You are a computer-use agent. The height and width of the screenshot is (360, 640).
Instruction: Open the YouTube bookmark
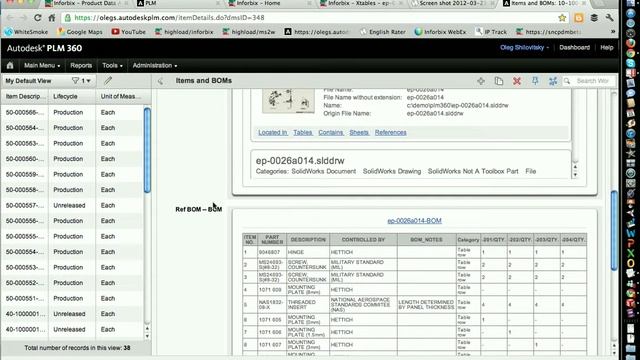[129, 31]
